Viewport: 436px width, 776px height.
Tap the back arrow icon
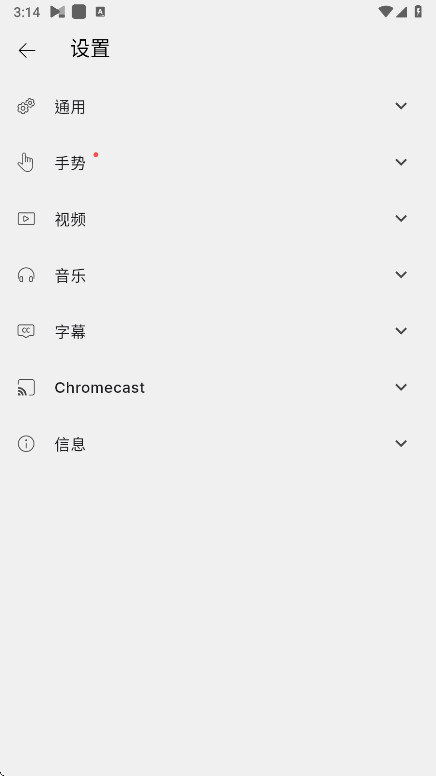tap(27, 50)
